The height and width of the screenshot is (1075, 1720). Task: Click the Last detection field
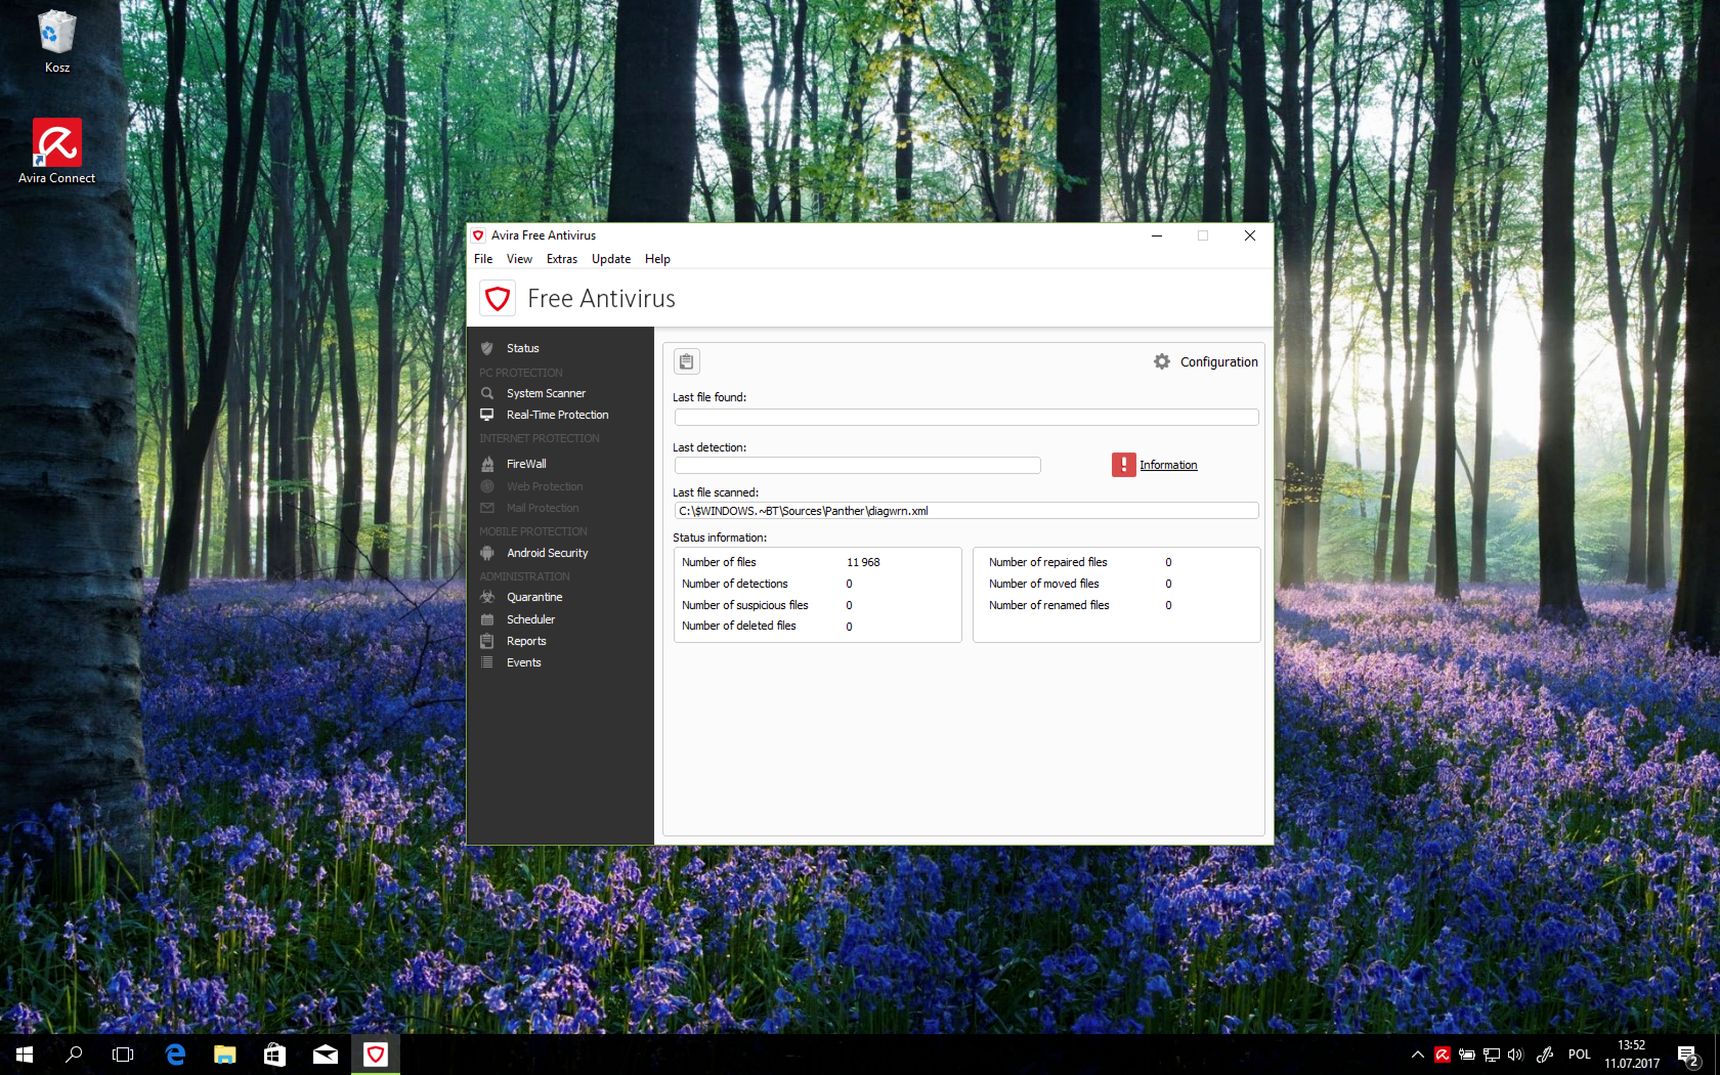coord(857,465)
